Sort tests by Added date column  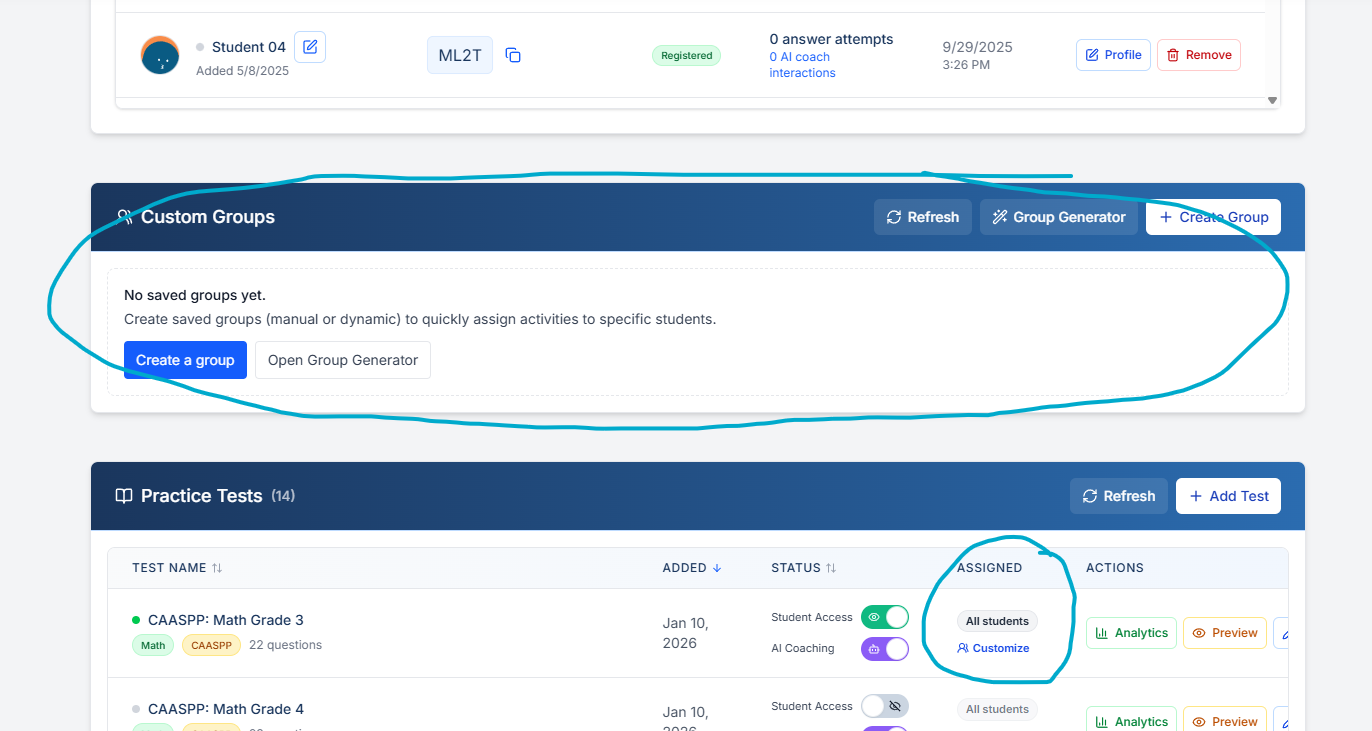pos(691,568)
